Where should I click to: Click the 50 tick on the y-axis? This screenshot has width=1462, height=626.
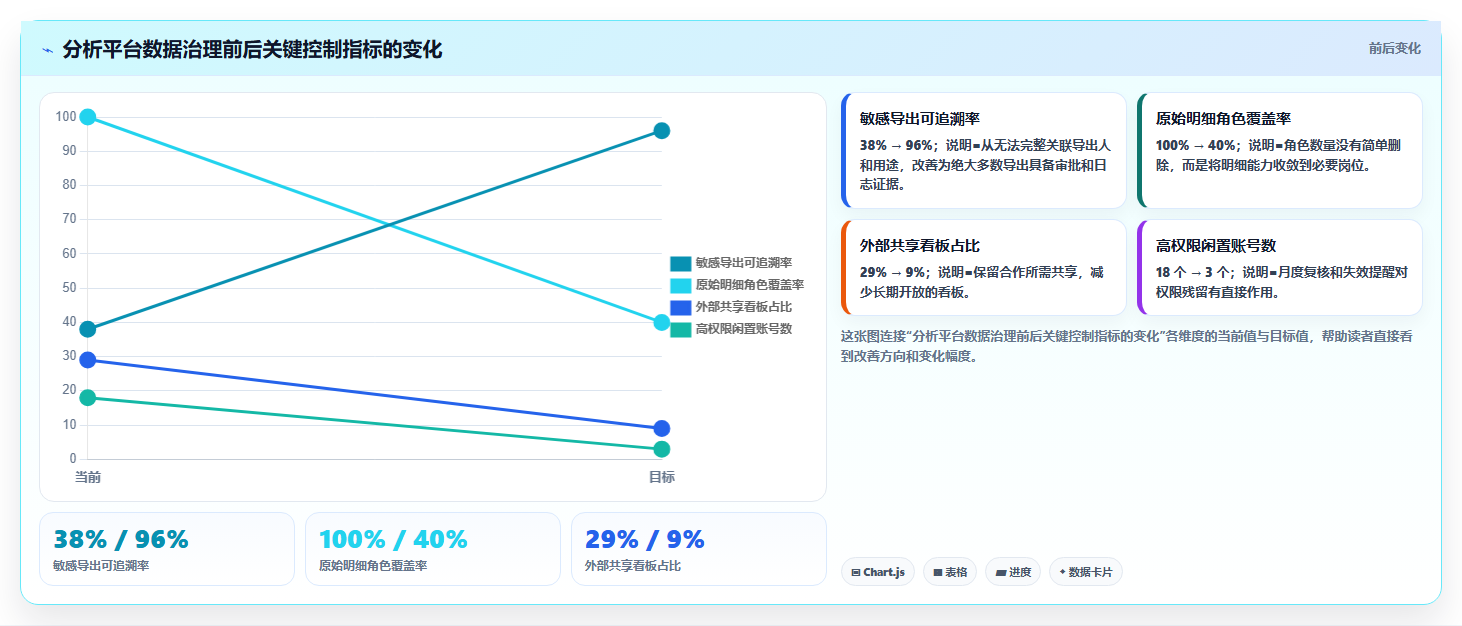[69, 288]
